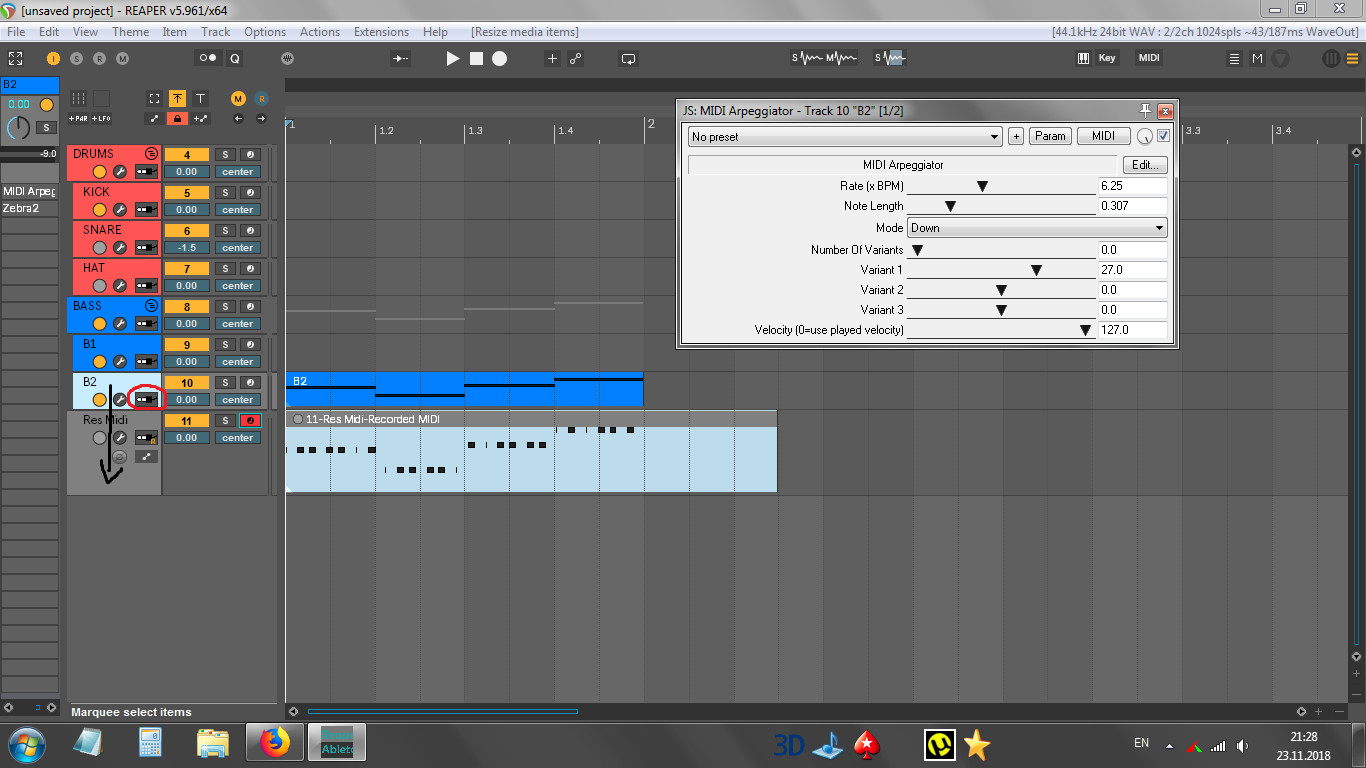This screenshot has width=1366, height=768.
Task: Stop playback with the square Stop button
Action: [x=476, y=59]
